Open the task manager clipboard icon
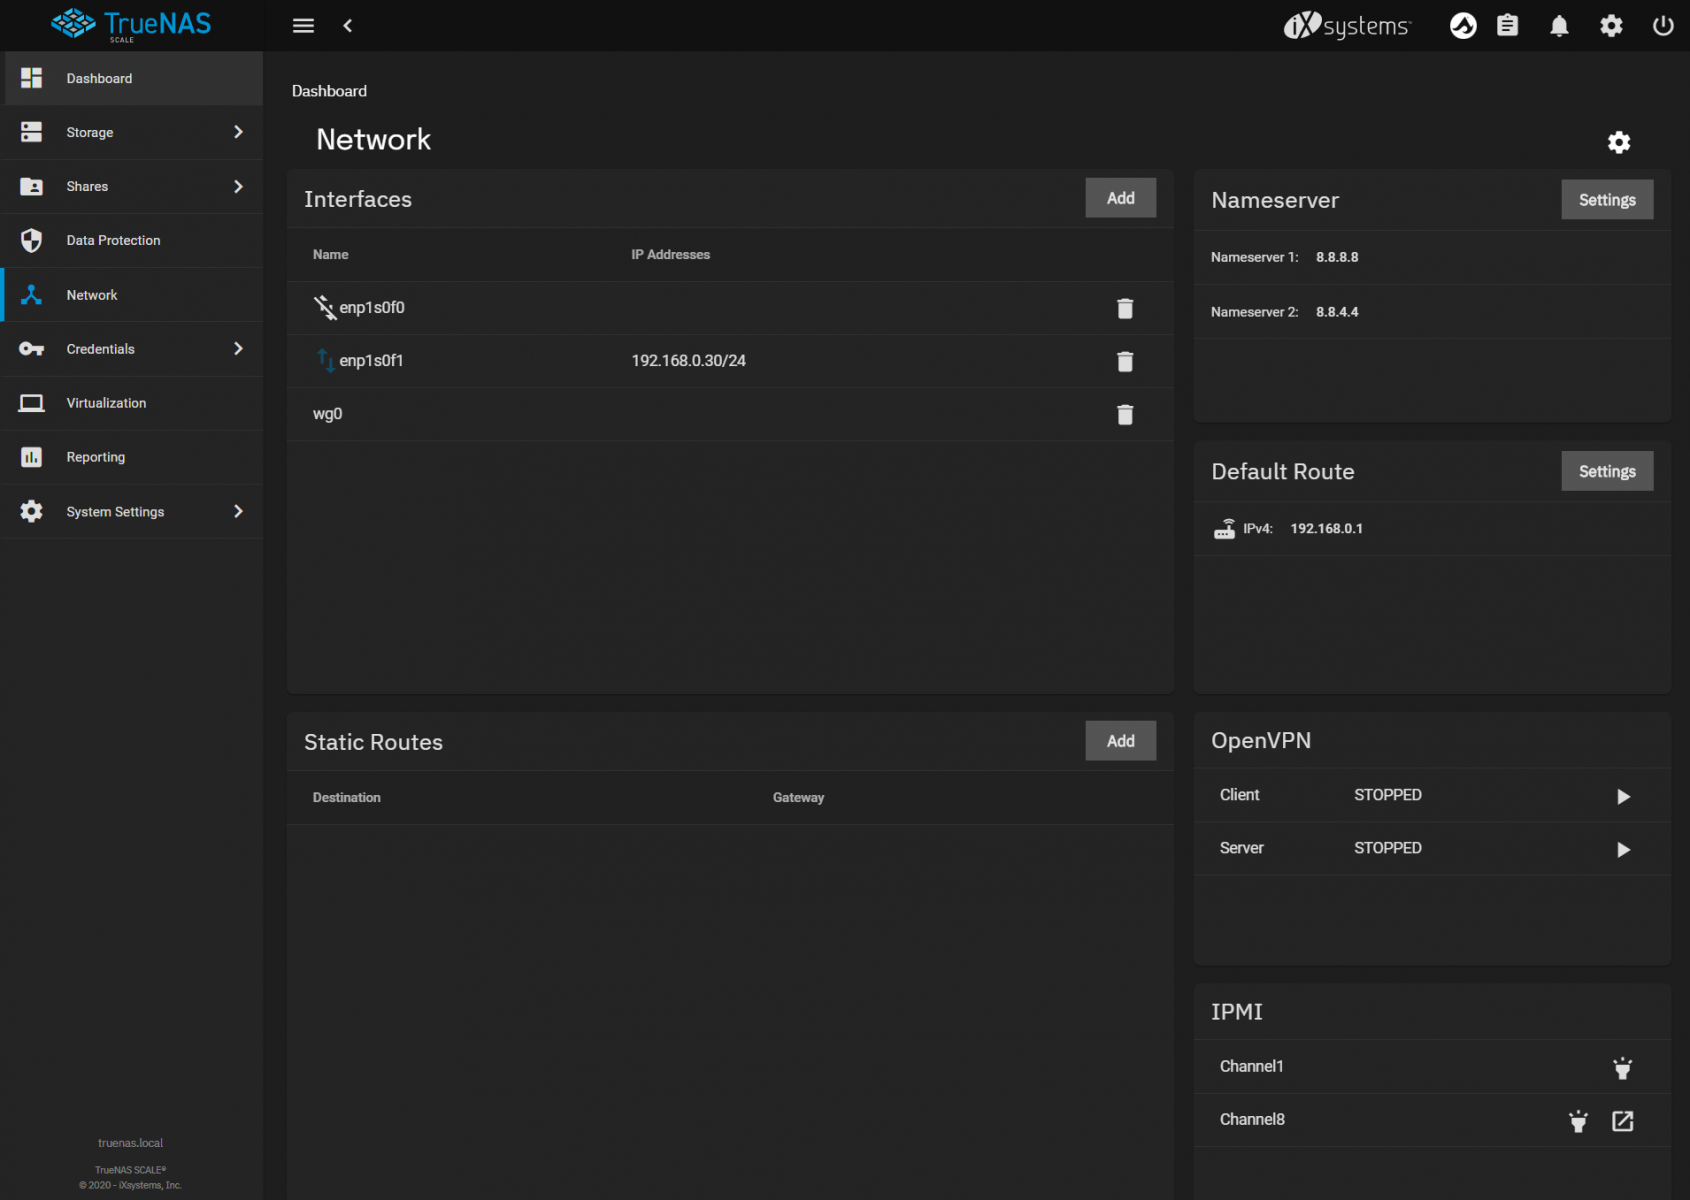This screenshot has width=1690, height=1200. coord(1507,26)
